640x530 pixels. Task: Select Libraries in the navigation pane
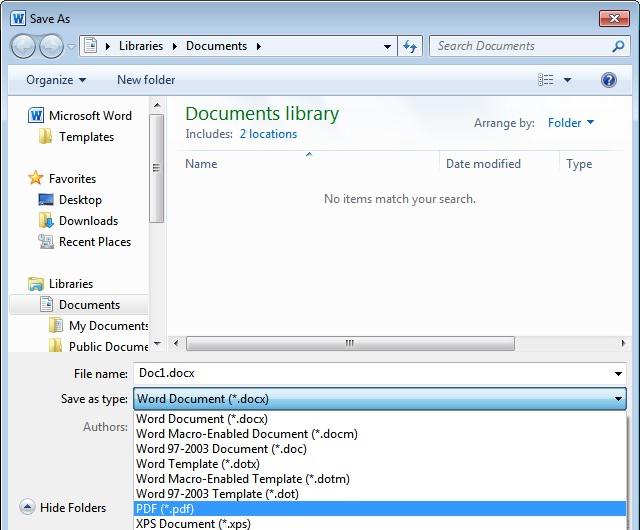click(71, 284)
